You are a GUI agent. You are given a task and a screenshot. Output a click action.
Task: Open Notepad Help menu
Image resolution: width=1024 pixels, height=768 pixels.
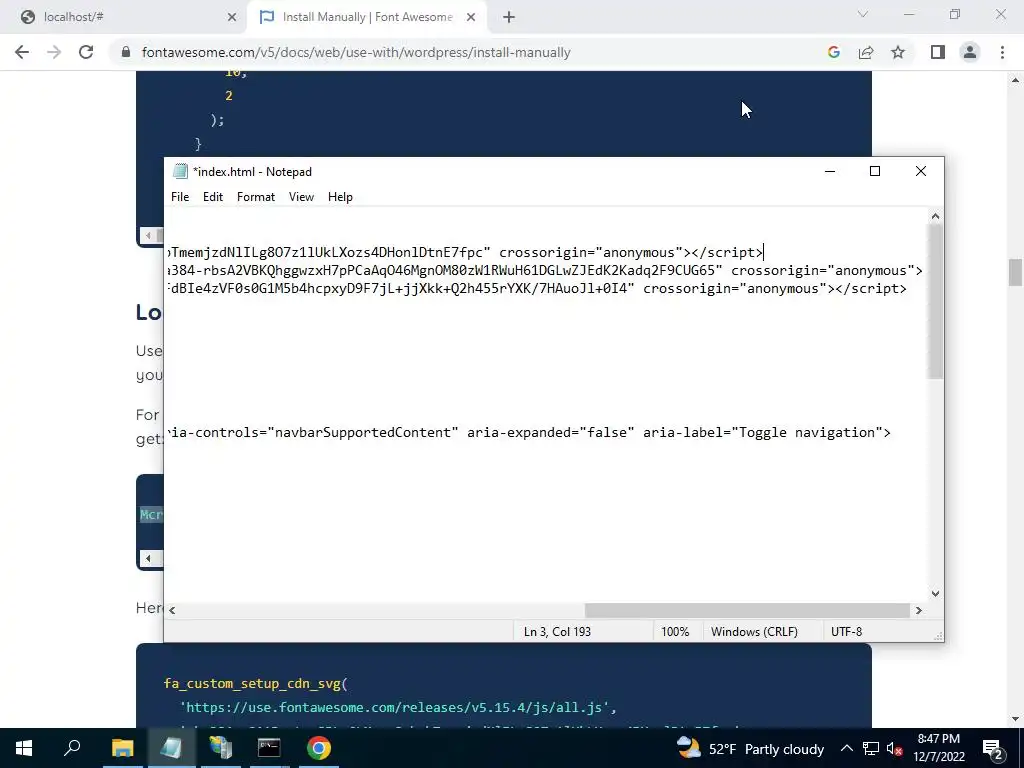tap(340, 197)
